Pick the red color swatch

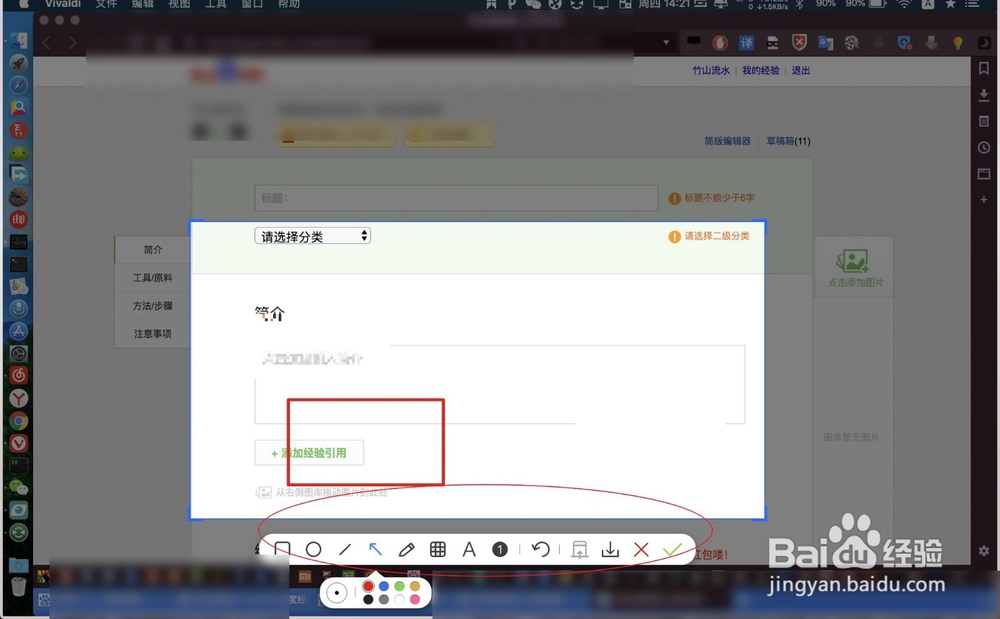click(368, 585)
